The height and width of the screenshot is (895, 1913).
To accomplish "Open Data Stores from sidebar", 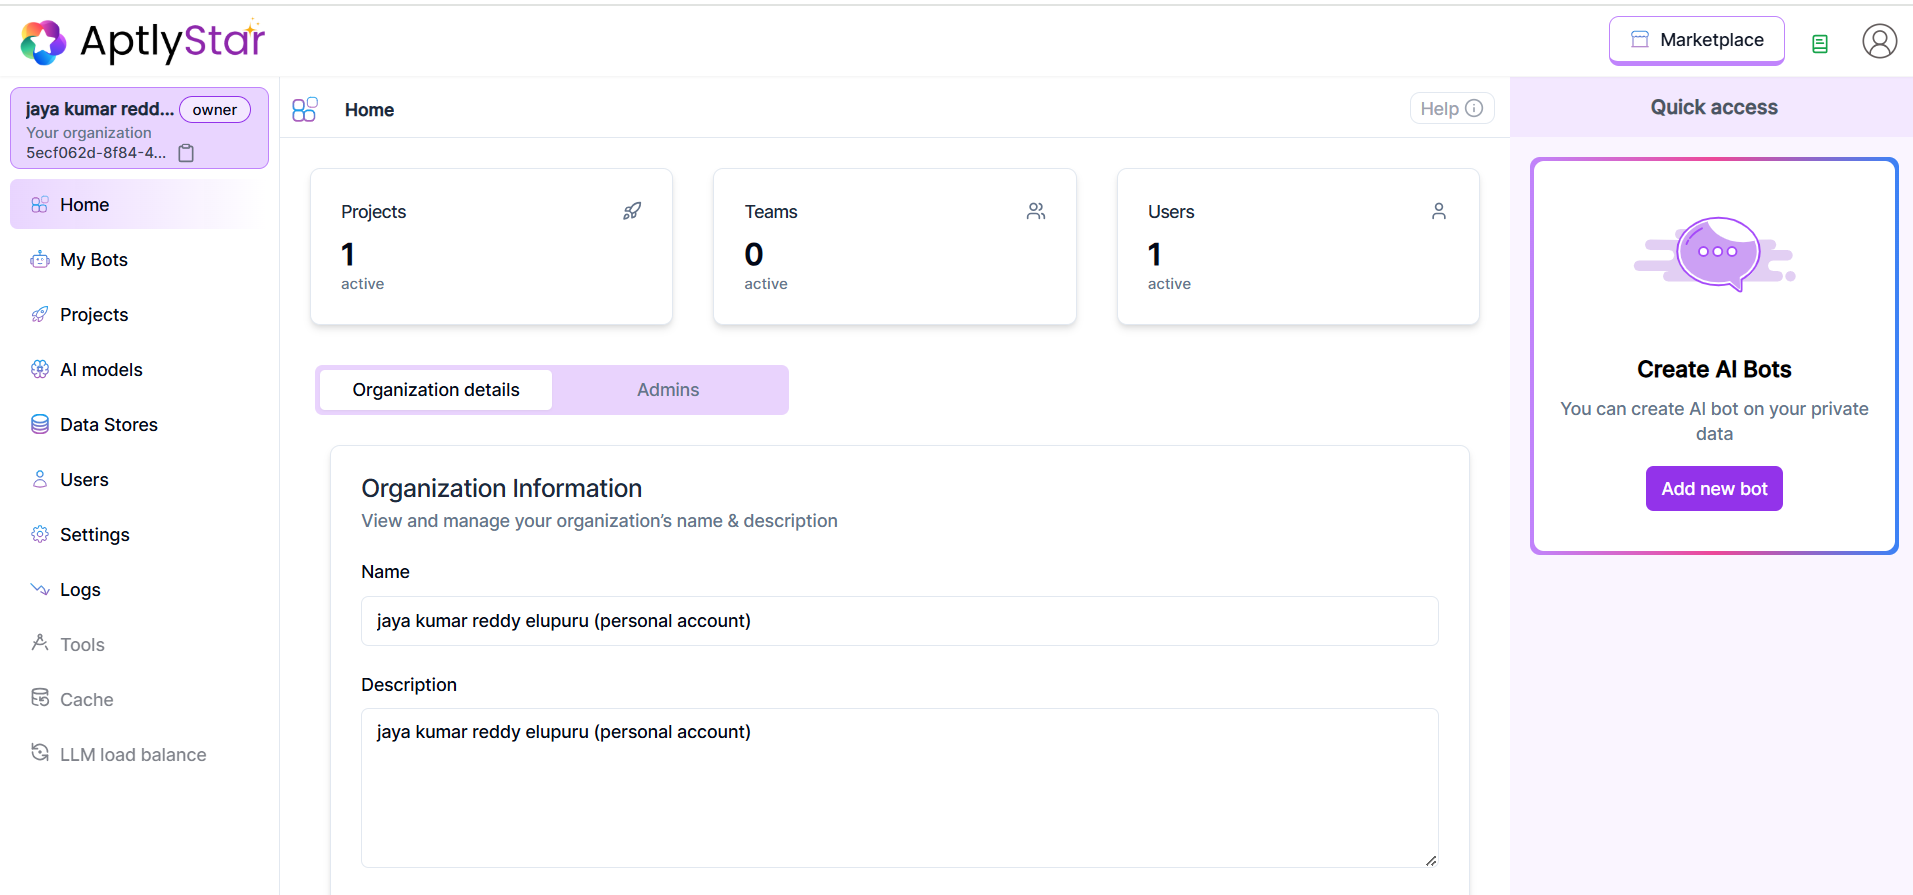I will coord(108,425).
